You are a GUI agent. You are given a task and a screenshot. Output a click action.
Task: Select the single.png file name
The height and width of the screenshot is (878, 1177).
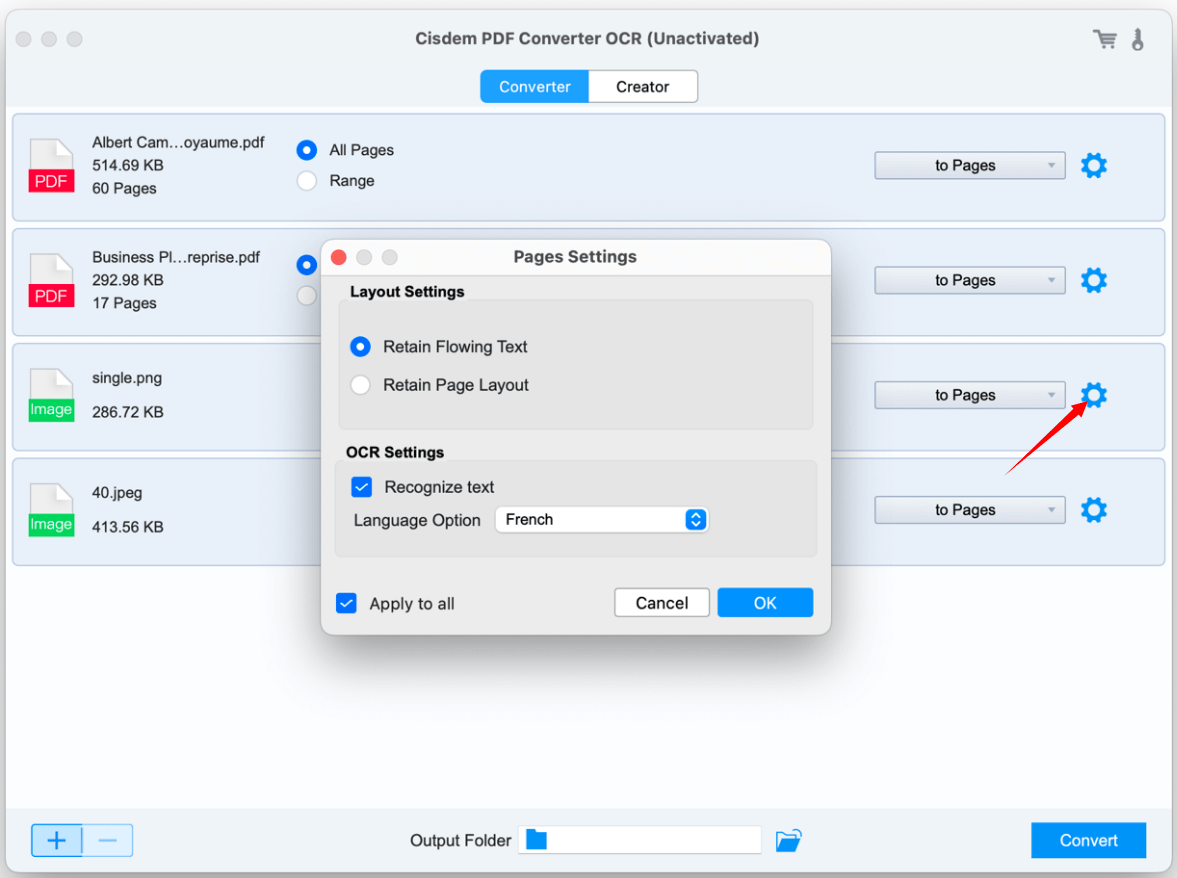(127, 378)
